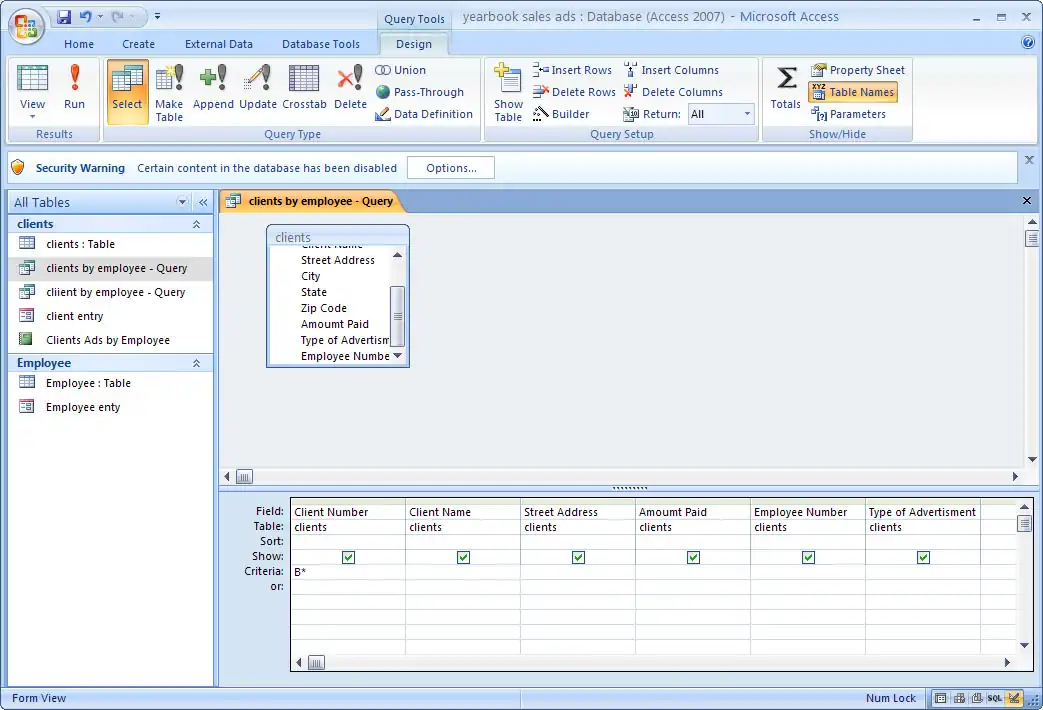Open the Return value dropdown

747,114
